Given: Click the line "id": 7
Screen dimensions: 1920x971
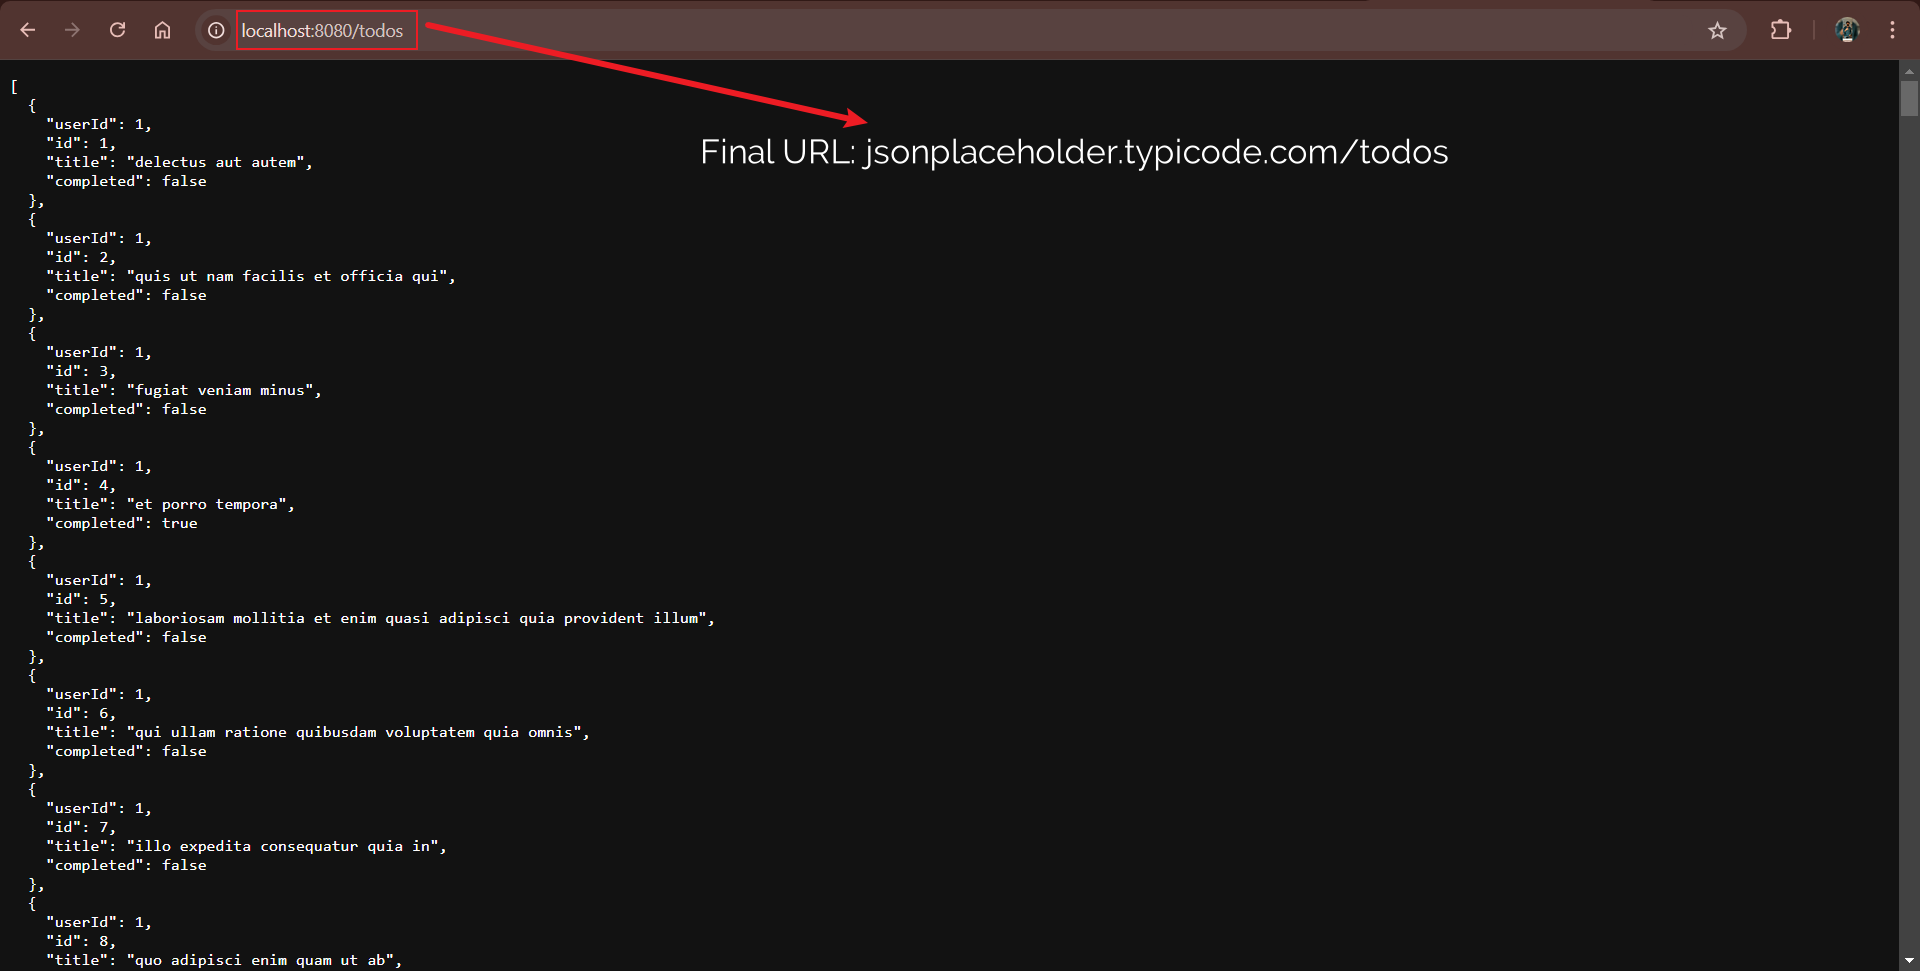Looking at the screenshot, I should (81, 827).
